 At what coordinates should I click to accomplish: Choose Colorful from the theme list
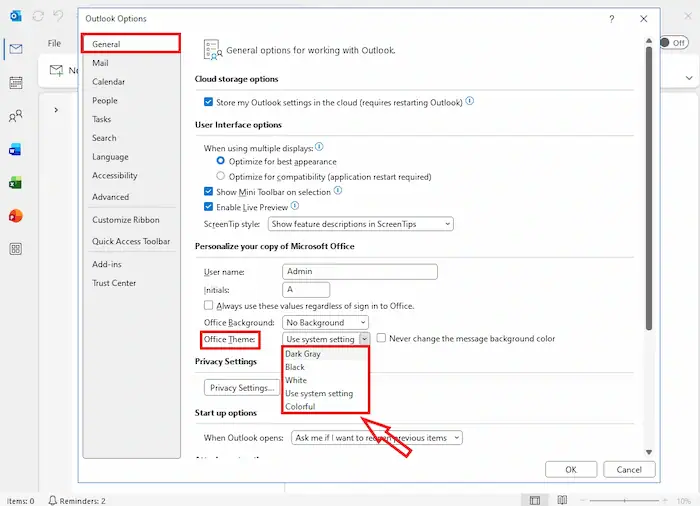pos(325,406)
